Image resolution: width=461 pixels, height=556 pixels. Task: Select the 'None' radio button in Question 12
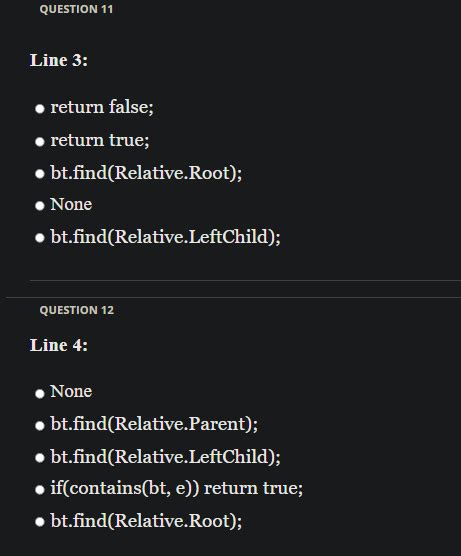40,393
